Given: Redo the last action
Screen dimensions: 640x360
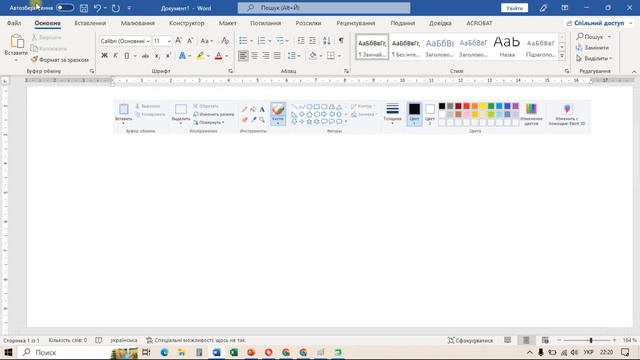Looking at the screenshot, I should 116,8.
